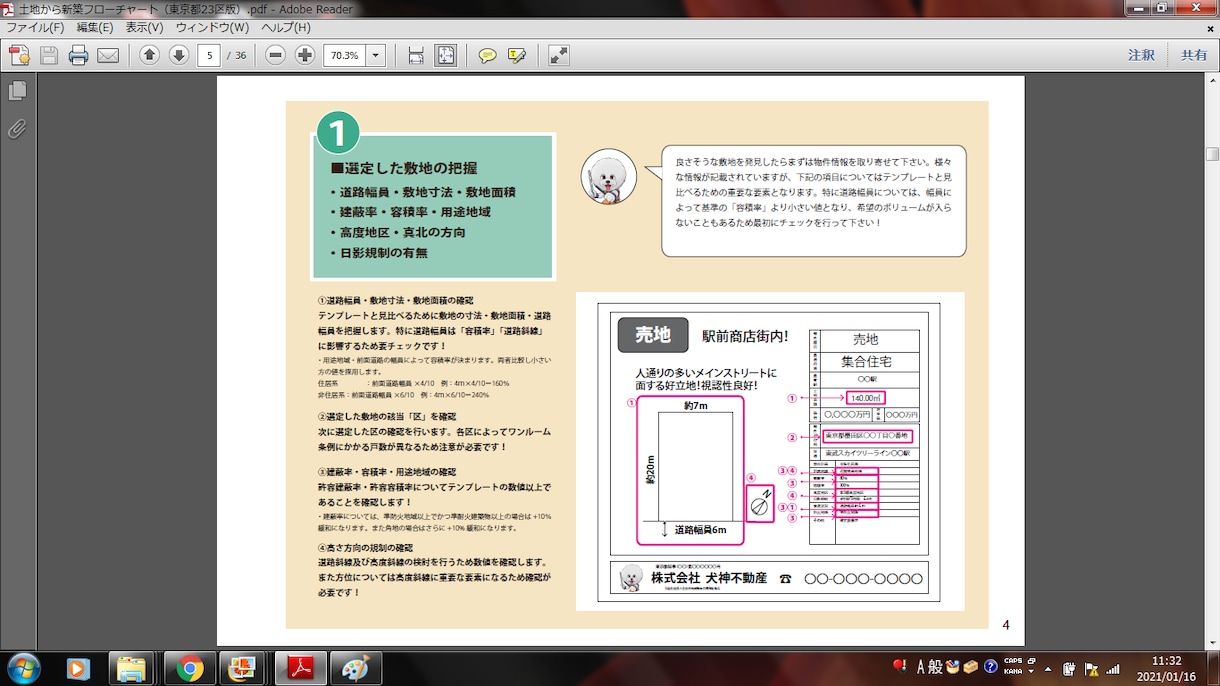Open the 注釈 comment pane

tap(1141, 55)
